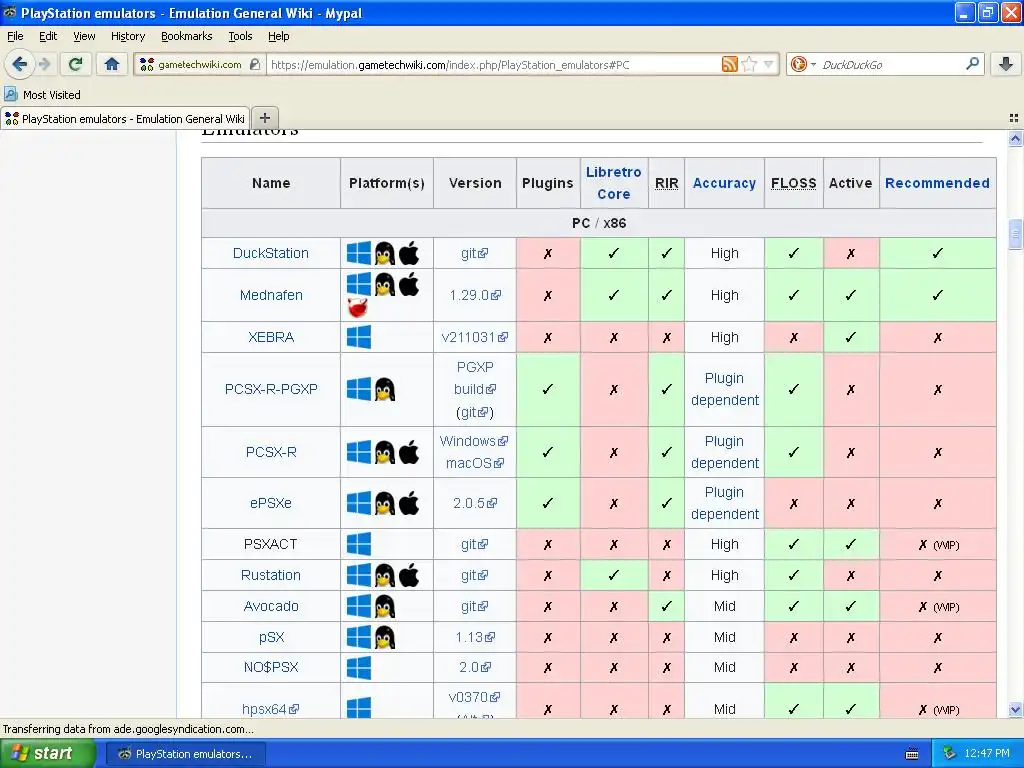The width and height of the screenshot is (1024, 768).
Task: Select PlayStation emulators taskbar button
Action: (x=185, y=754)
